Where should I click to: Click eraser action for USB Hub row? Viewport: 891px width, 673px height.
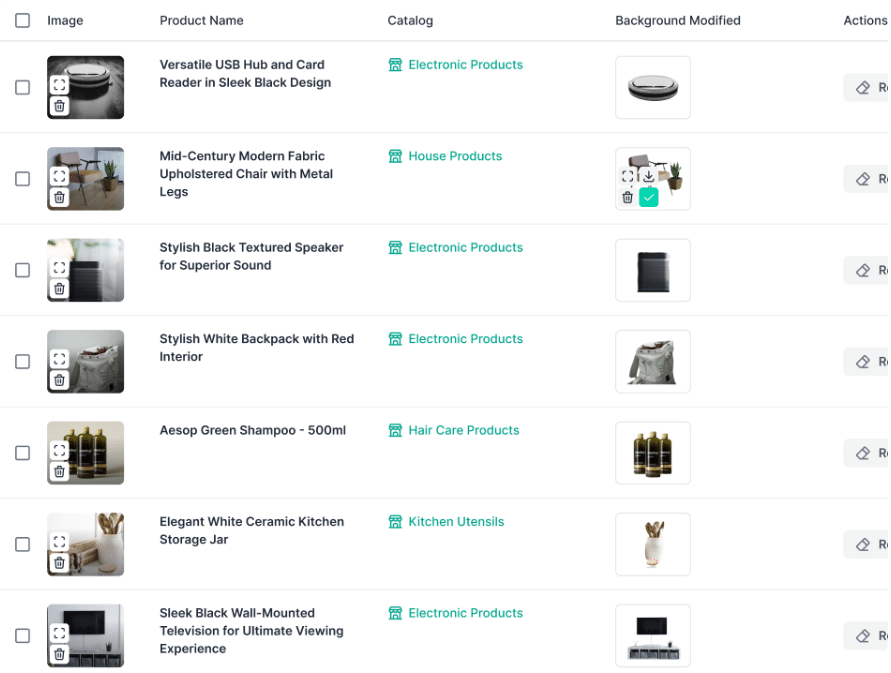867,88
